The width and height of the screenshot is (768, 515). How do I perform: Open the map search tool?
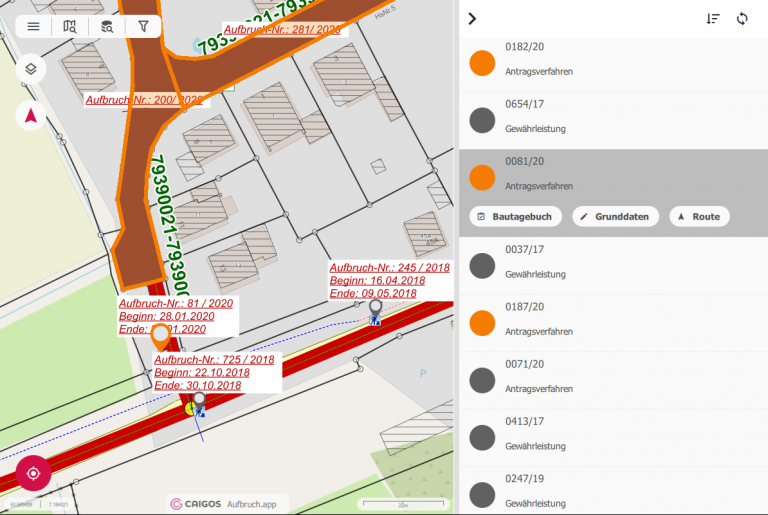(70, 26)
